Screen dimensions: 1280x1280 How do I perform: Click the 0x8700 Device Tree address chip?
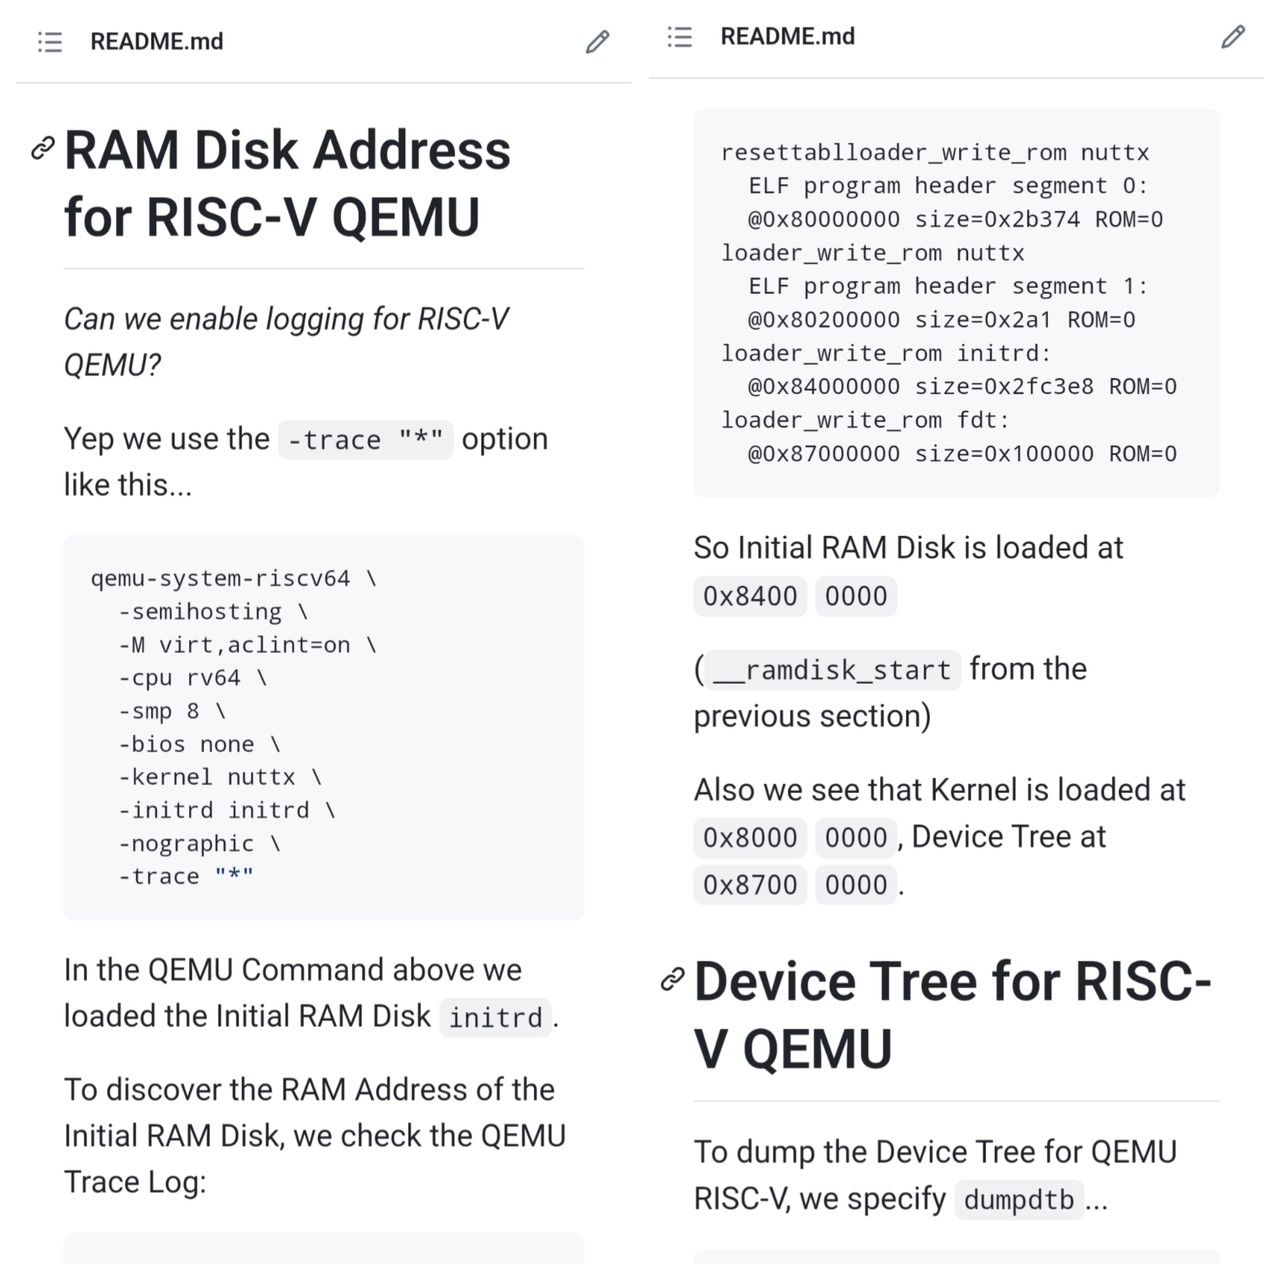click(x=750, y=885)
